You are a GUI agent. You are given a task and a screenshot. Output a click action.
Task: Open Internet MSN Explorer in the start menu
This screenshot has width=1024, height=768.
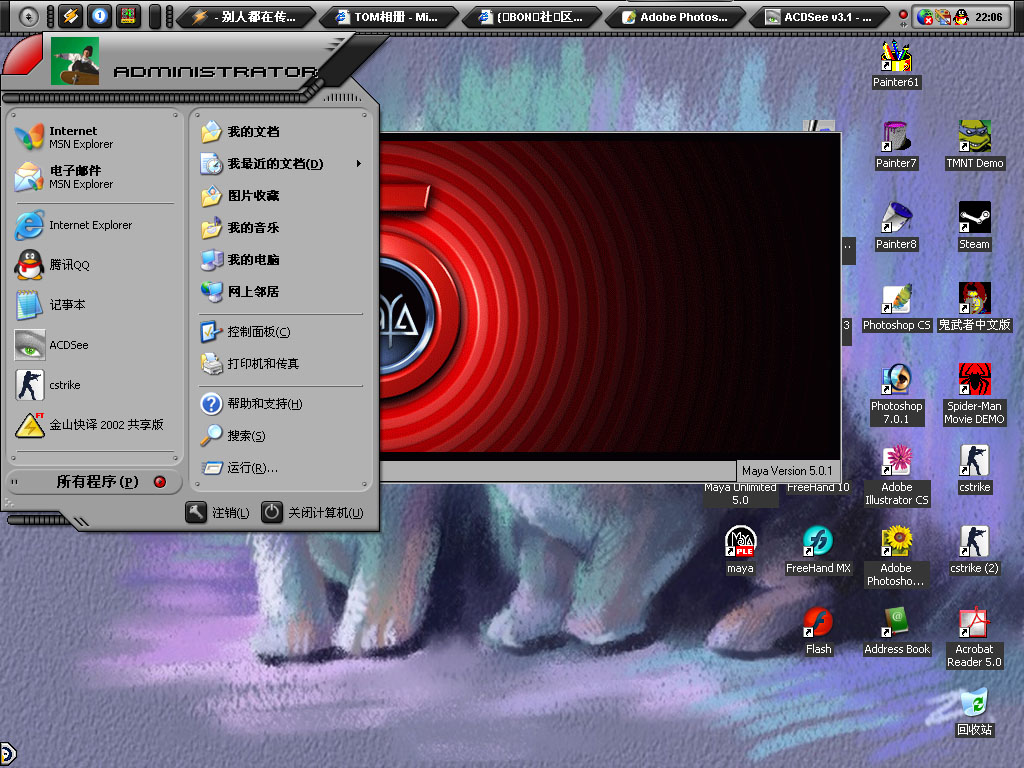94,137
